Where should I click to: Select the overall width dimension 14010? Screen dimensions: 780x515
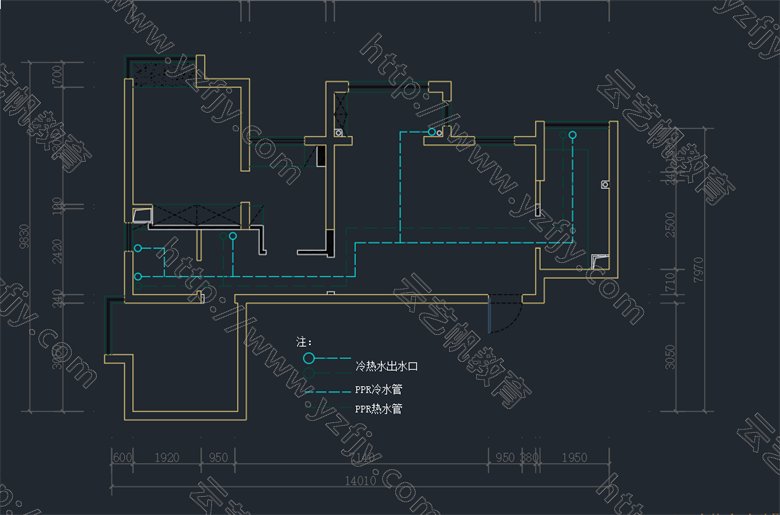click(x=360, y=481)
